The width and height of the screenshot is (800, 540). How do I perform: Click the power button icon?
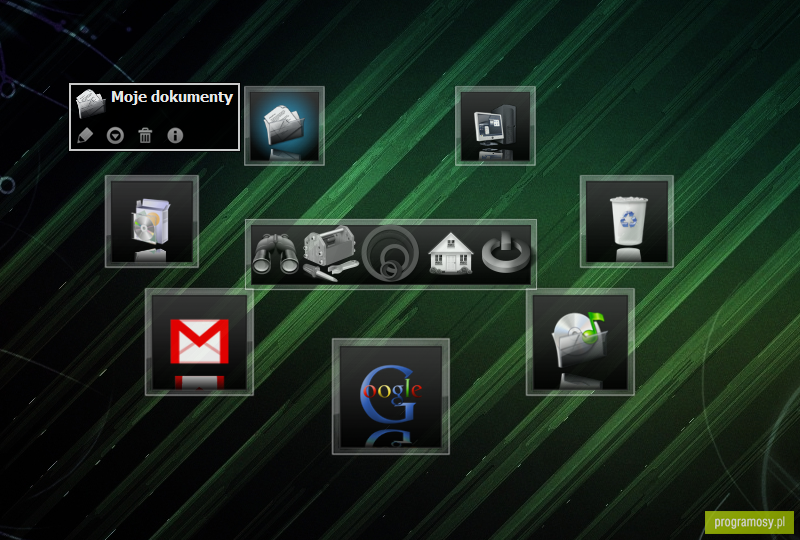click(x=506, y=252)
